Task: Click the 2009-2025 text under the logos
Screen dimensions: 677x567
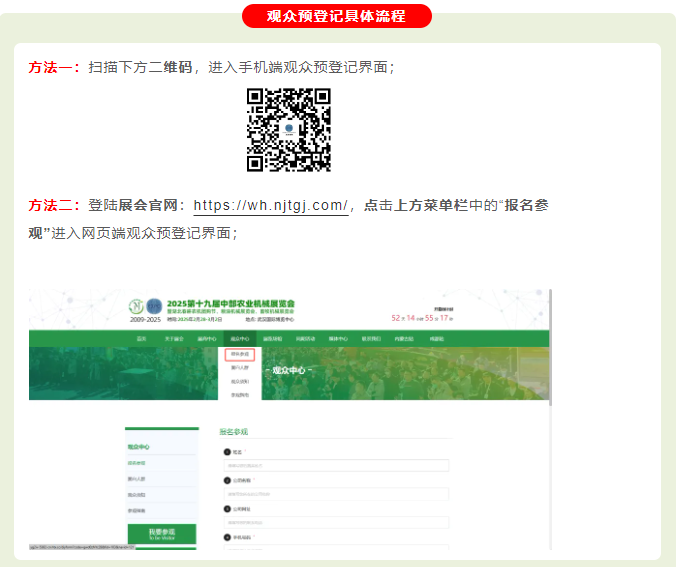Action: [x=145, y=320]
